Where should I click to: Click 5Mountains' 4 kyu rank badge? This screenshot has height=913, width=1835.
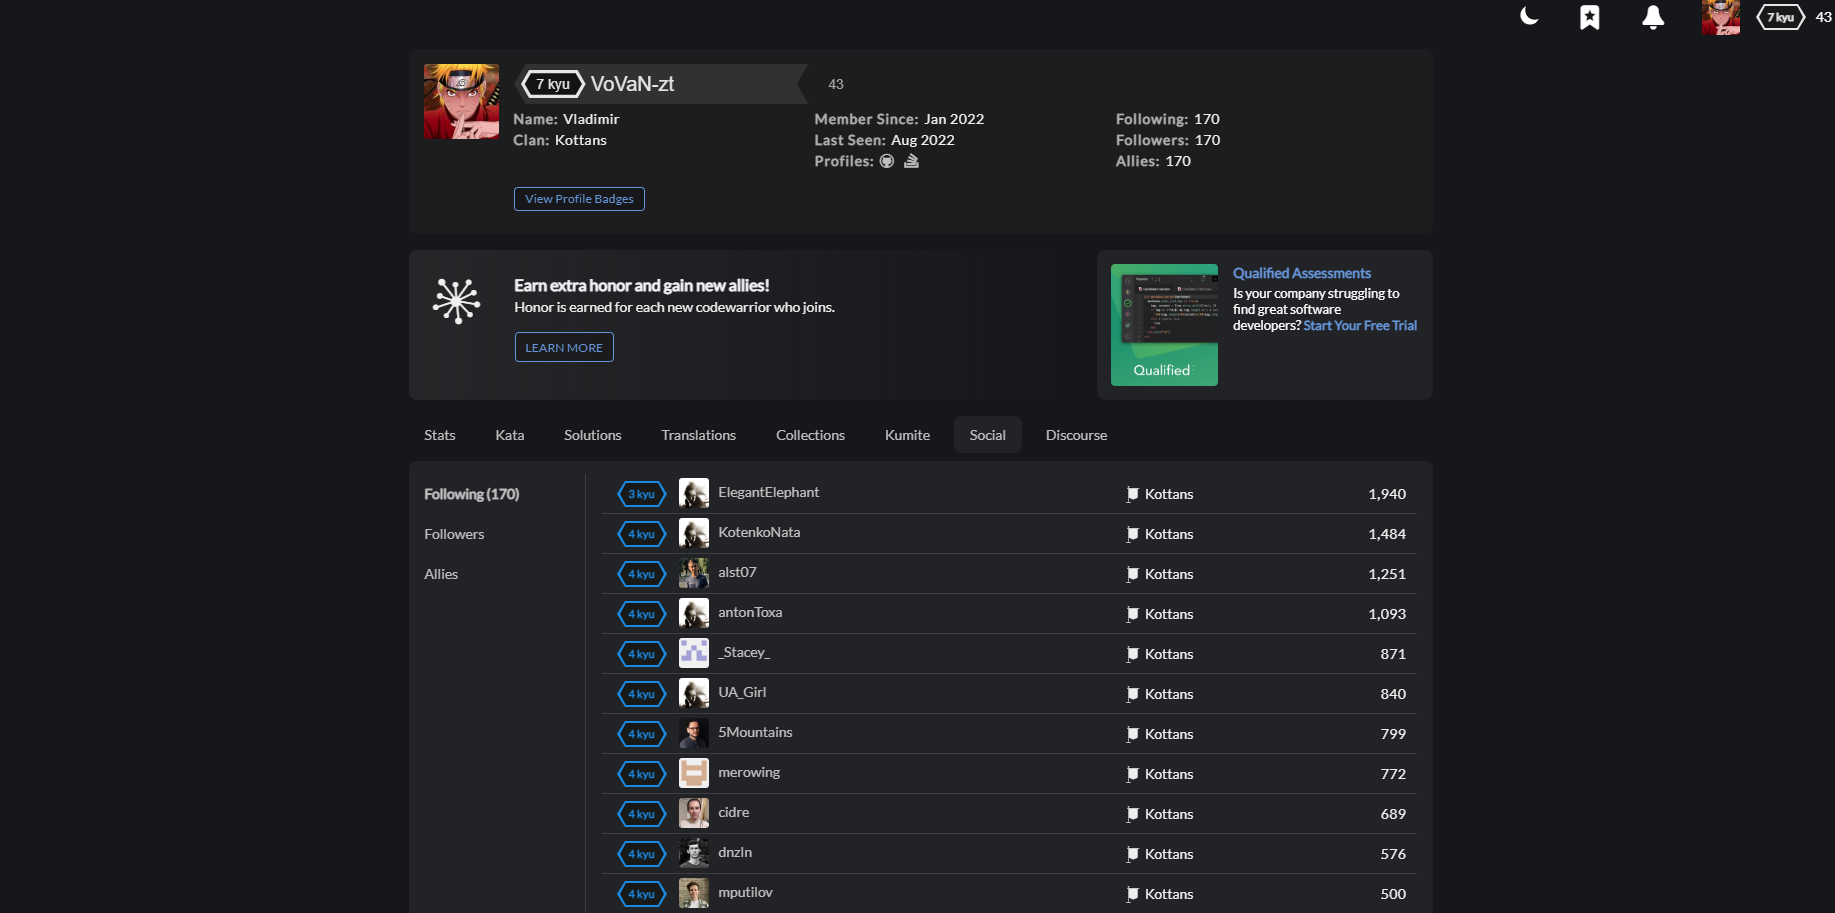642,734
